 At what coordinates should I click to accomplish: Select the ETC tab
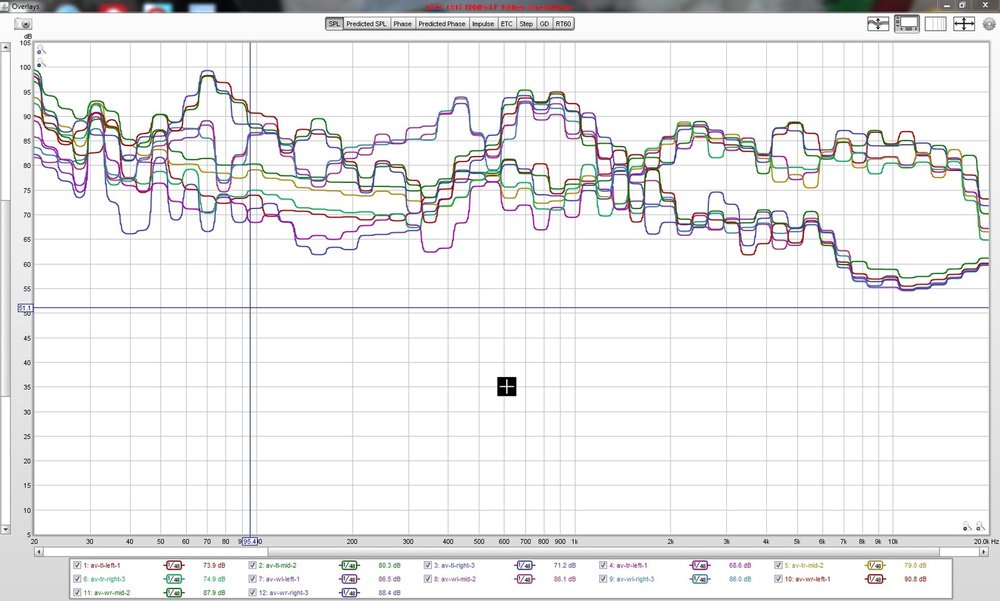point(506,24)
